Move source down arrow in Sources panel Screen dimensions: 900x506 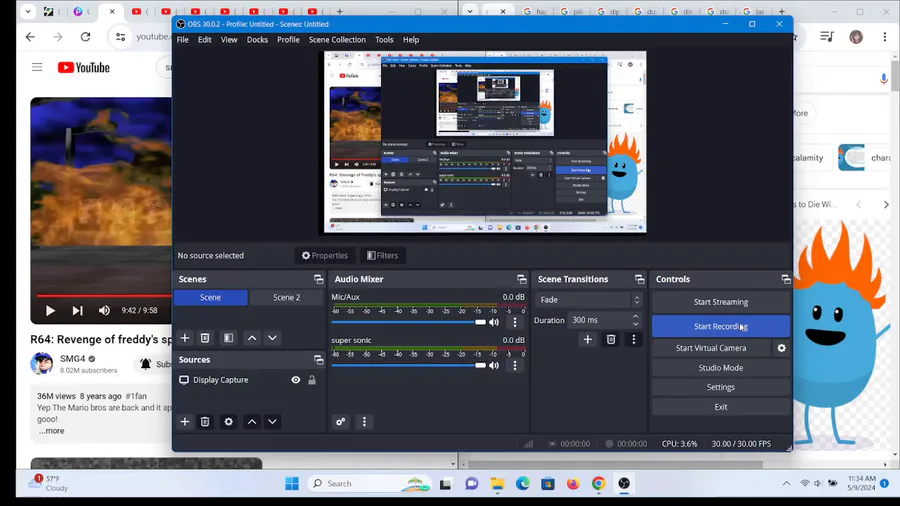click(273, 422)
